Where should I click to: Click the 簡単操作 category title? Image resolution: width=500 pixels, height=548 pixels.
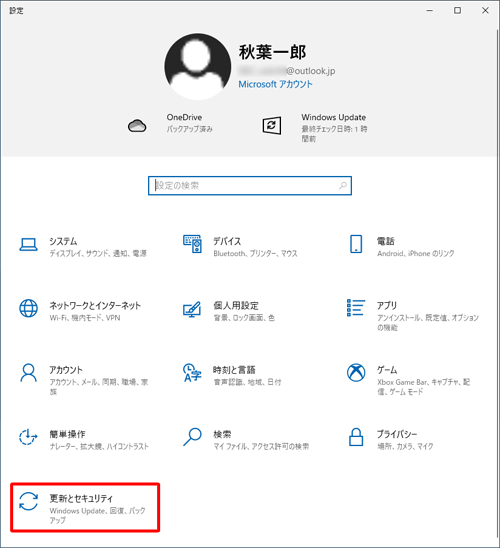67,434
